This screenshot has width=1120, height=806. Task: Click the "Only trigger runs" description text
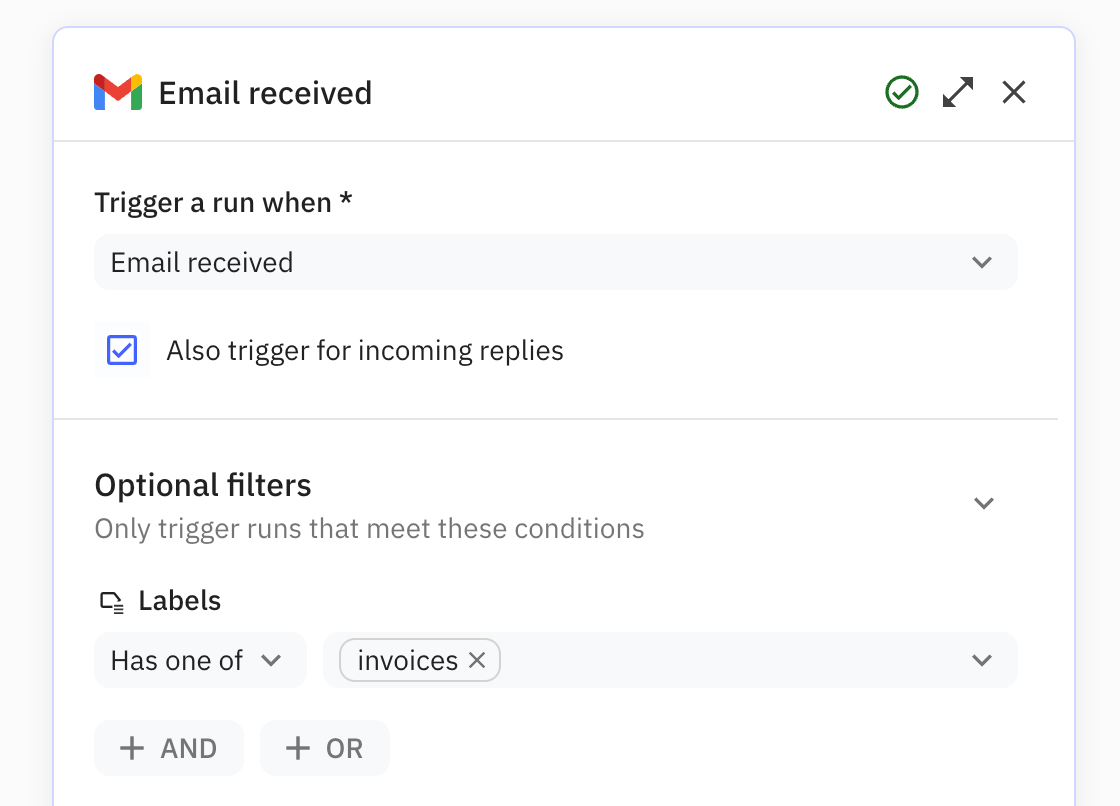click(x=369, y=528)
